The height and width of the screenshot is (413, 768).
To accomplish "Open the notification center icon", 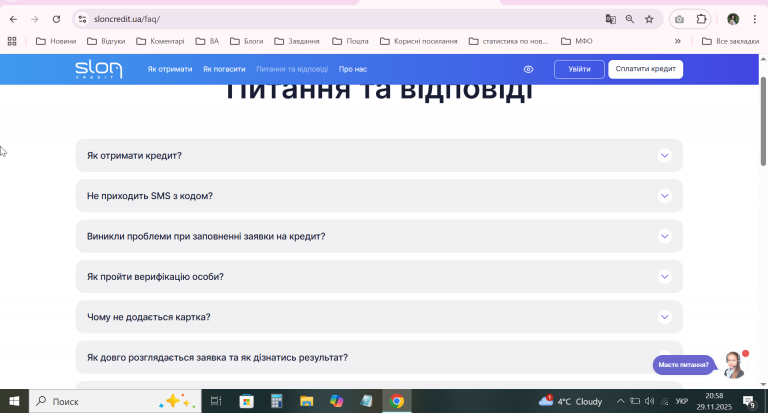I will (x=749, y=402).
